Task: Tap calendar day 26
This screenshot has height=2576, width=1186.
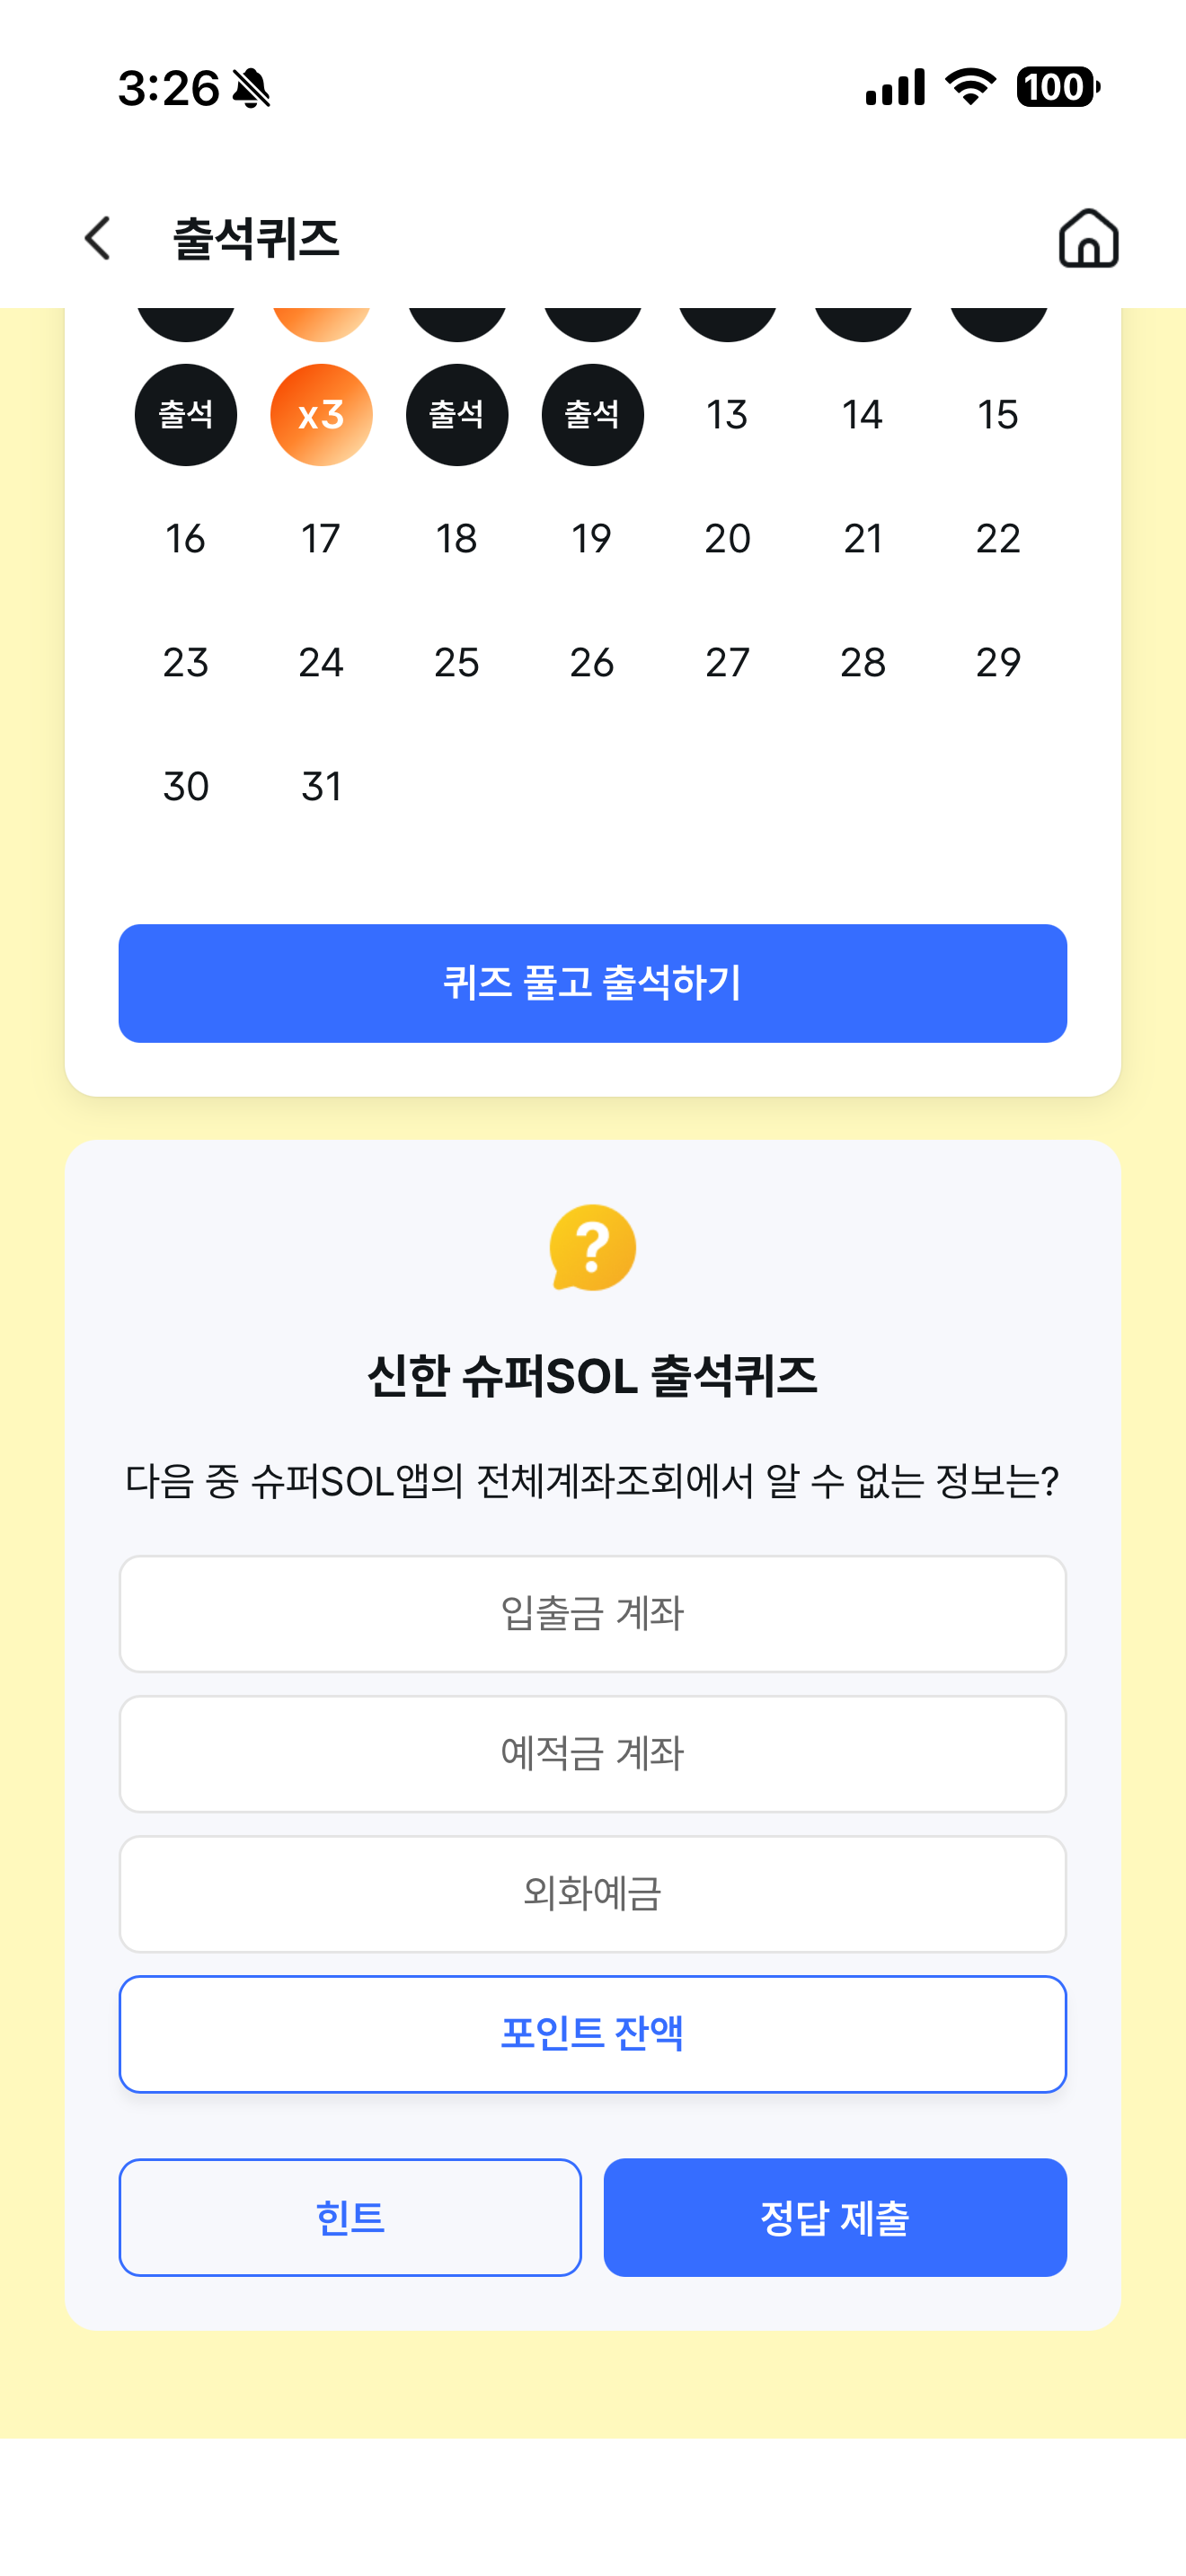Action: 592,662
